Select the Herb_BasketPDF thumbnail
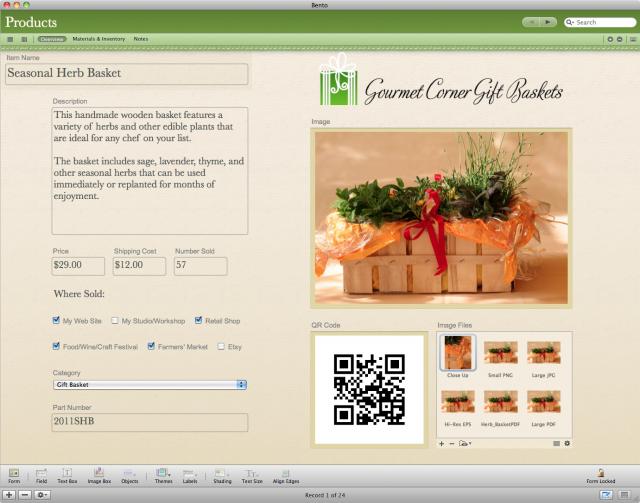Viewport: 640px width, 503px height. tap(500, 402)
